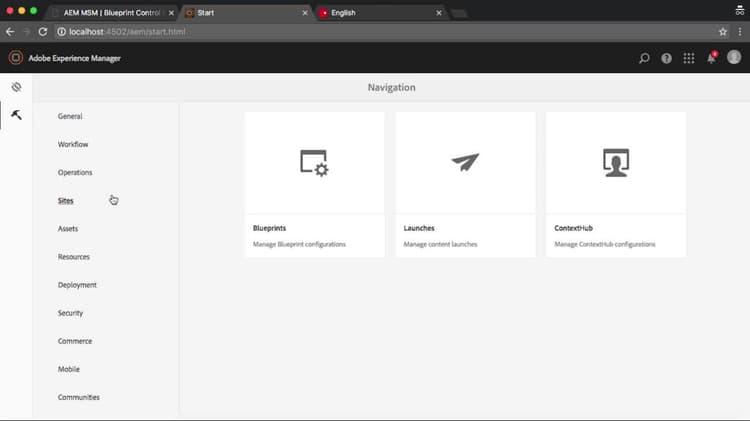Viewport: 750px width, 421px height.
Task: Select Communities in the tools list
Action: click(x=78, y=397)
